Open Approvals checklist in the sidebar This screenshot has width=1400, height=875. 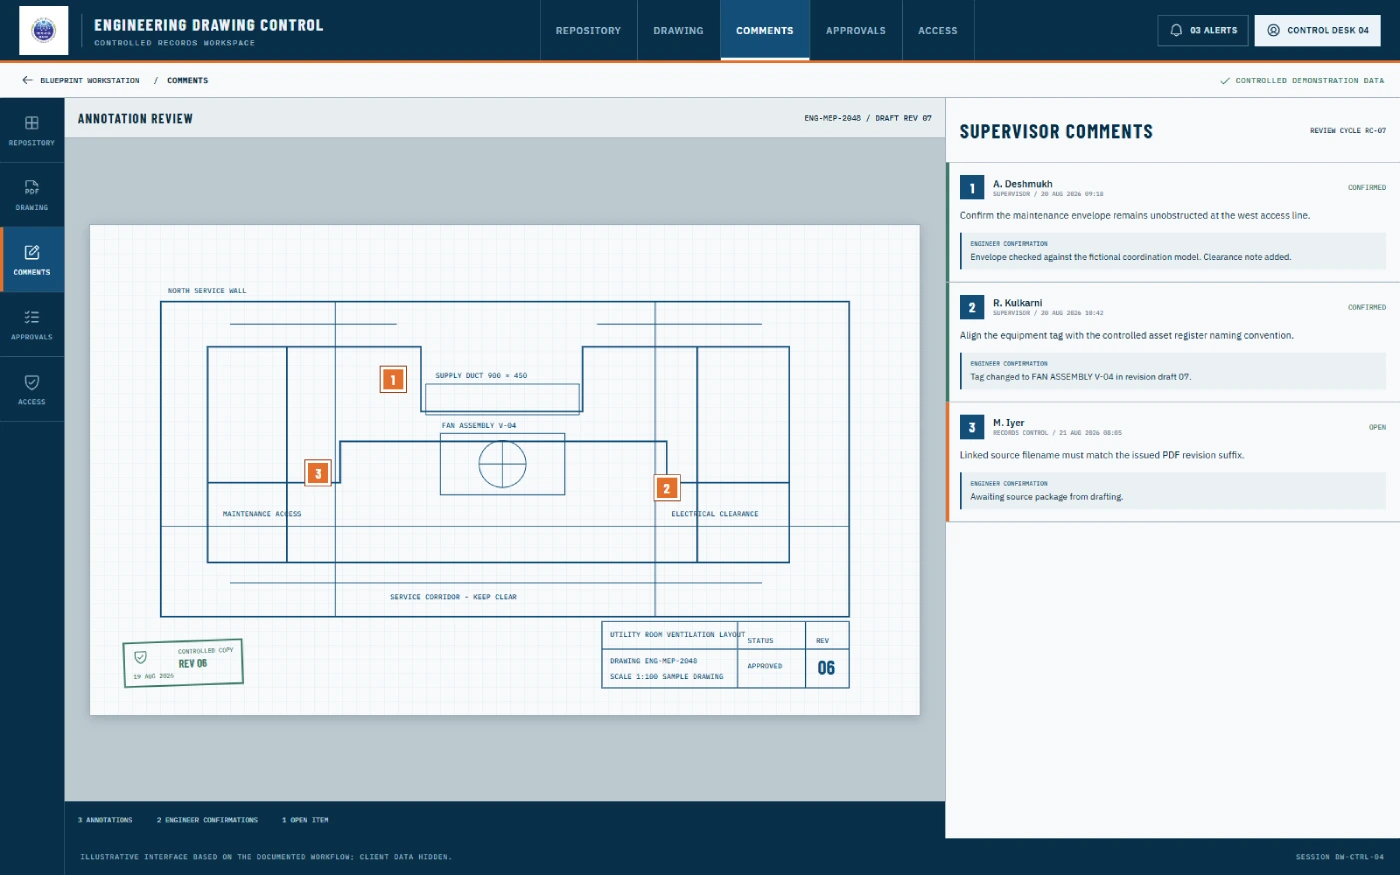32,324
